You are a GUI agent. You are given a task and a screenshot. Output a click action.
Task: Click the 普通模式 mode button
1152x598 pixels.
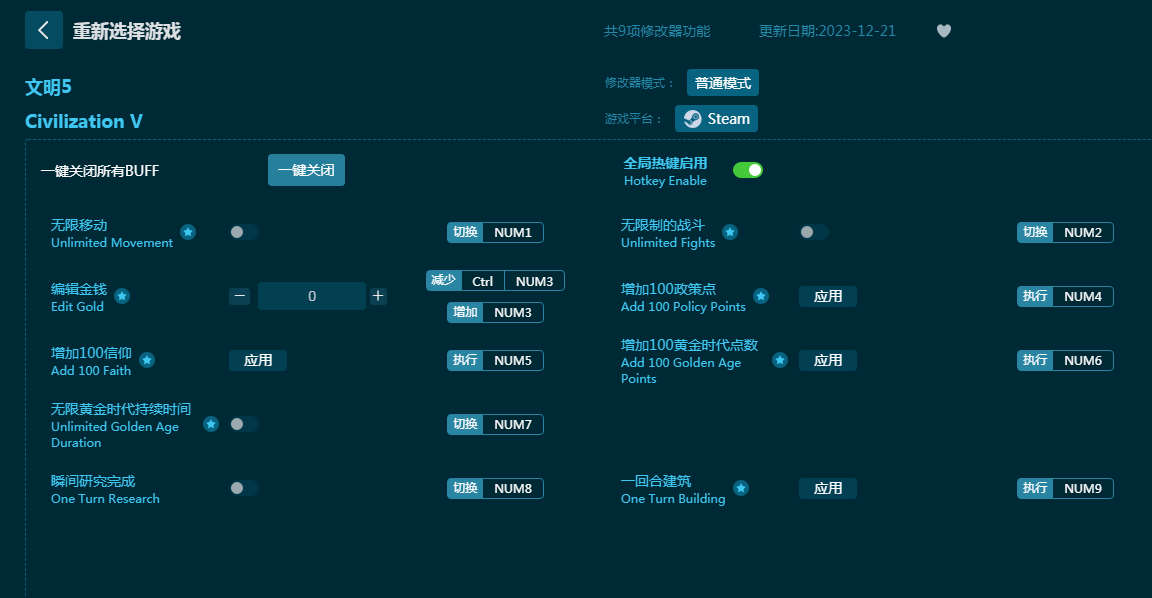tap(722, 83)
